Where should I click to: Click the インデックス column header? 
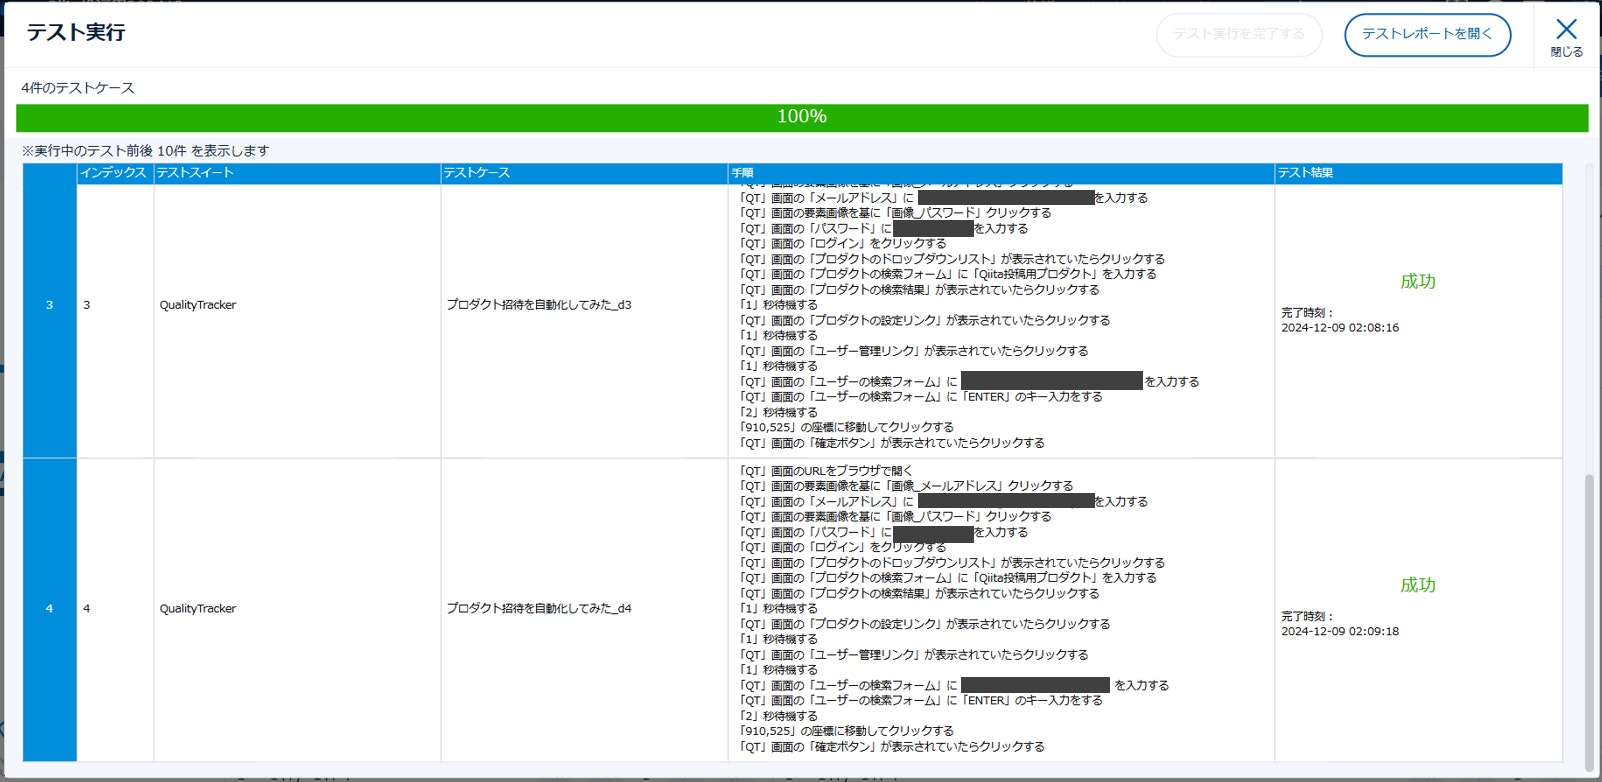[115, 173]
